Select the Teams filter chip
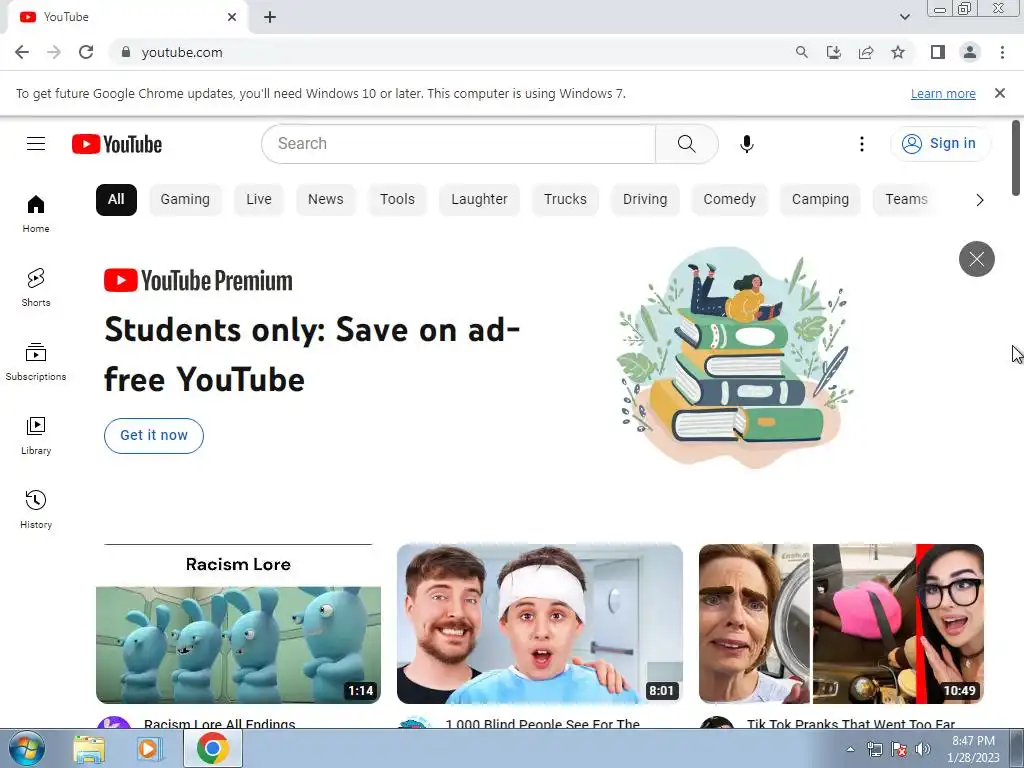The image size is (1024, 768). [x=906, y=200]
